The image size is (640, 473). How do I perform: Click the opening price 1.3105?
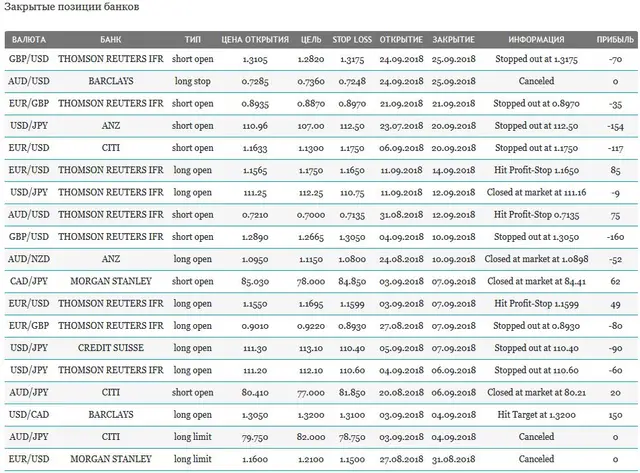255,59
